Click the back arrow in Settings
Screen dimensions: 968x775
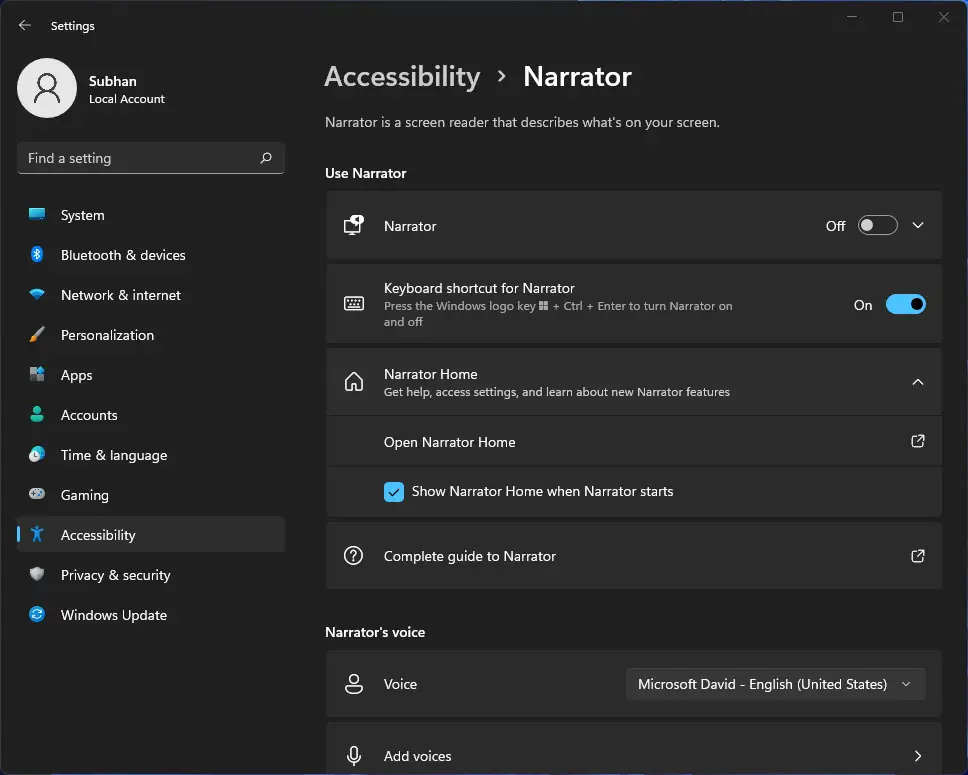click(25, 25)
